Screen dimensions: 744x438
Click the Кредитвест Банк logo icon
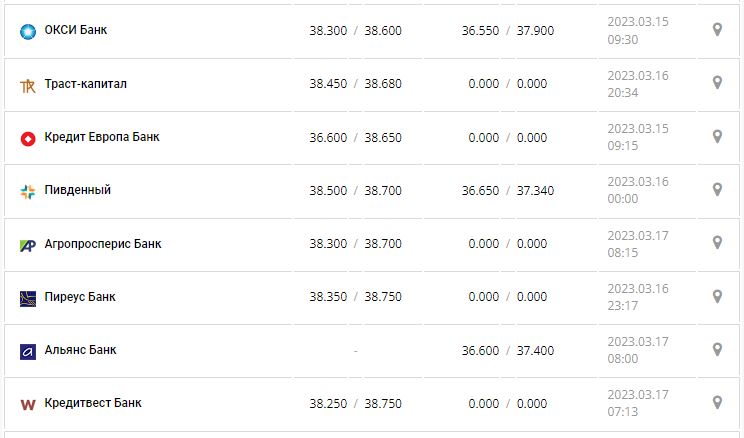tap(28, 404)
